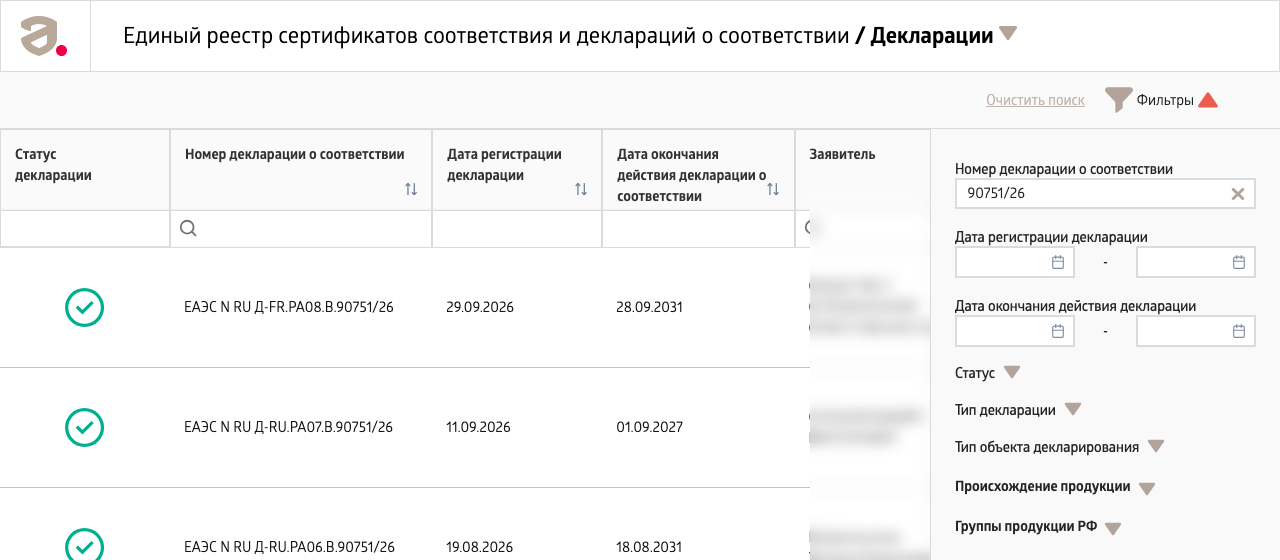The image size is (1280, 560).
Task: Click the Единый реестр сертификатов title
Action: coord(486,36)
